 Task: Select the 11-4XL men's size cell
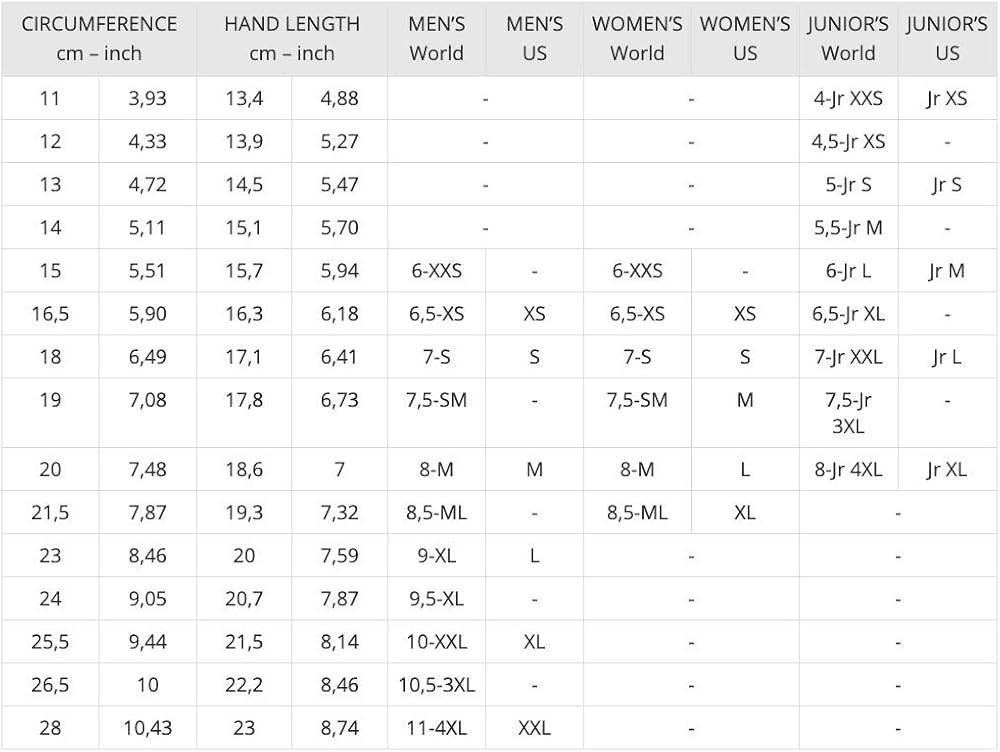[436, 729]
